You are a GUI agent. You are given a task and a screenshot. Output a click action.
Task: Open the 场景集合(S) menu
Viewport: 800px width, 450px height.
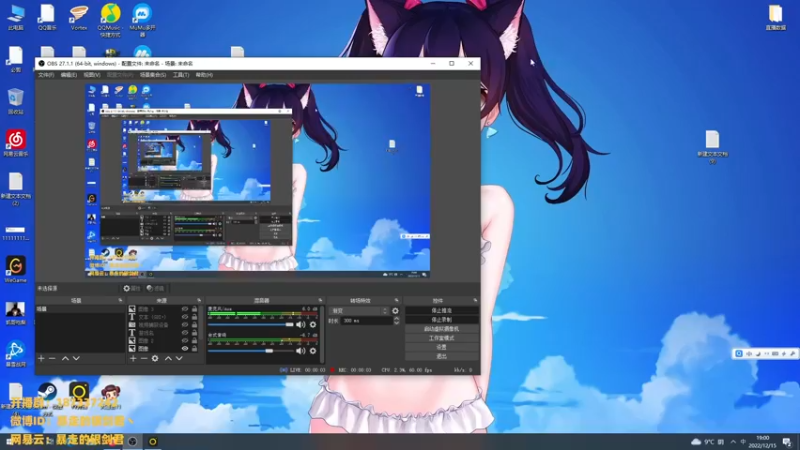coord(153,75)
